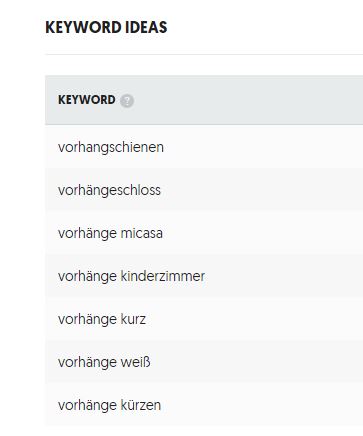Click the word kinderzimmer in keyword list

[163, 276]
